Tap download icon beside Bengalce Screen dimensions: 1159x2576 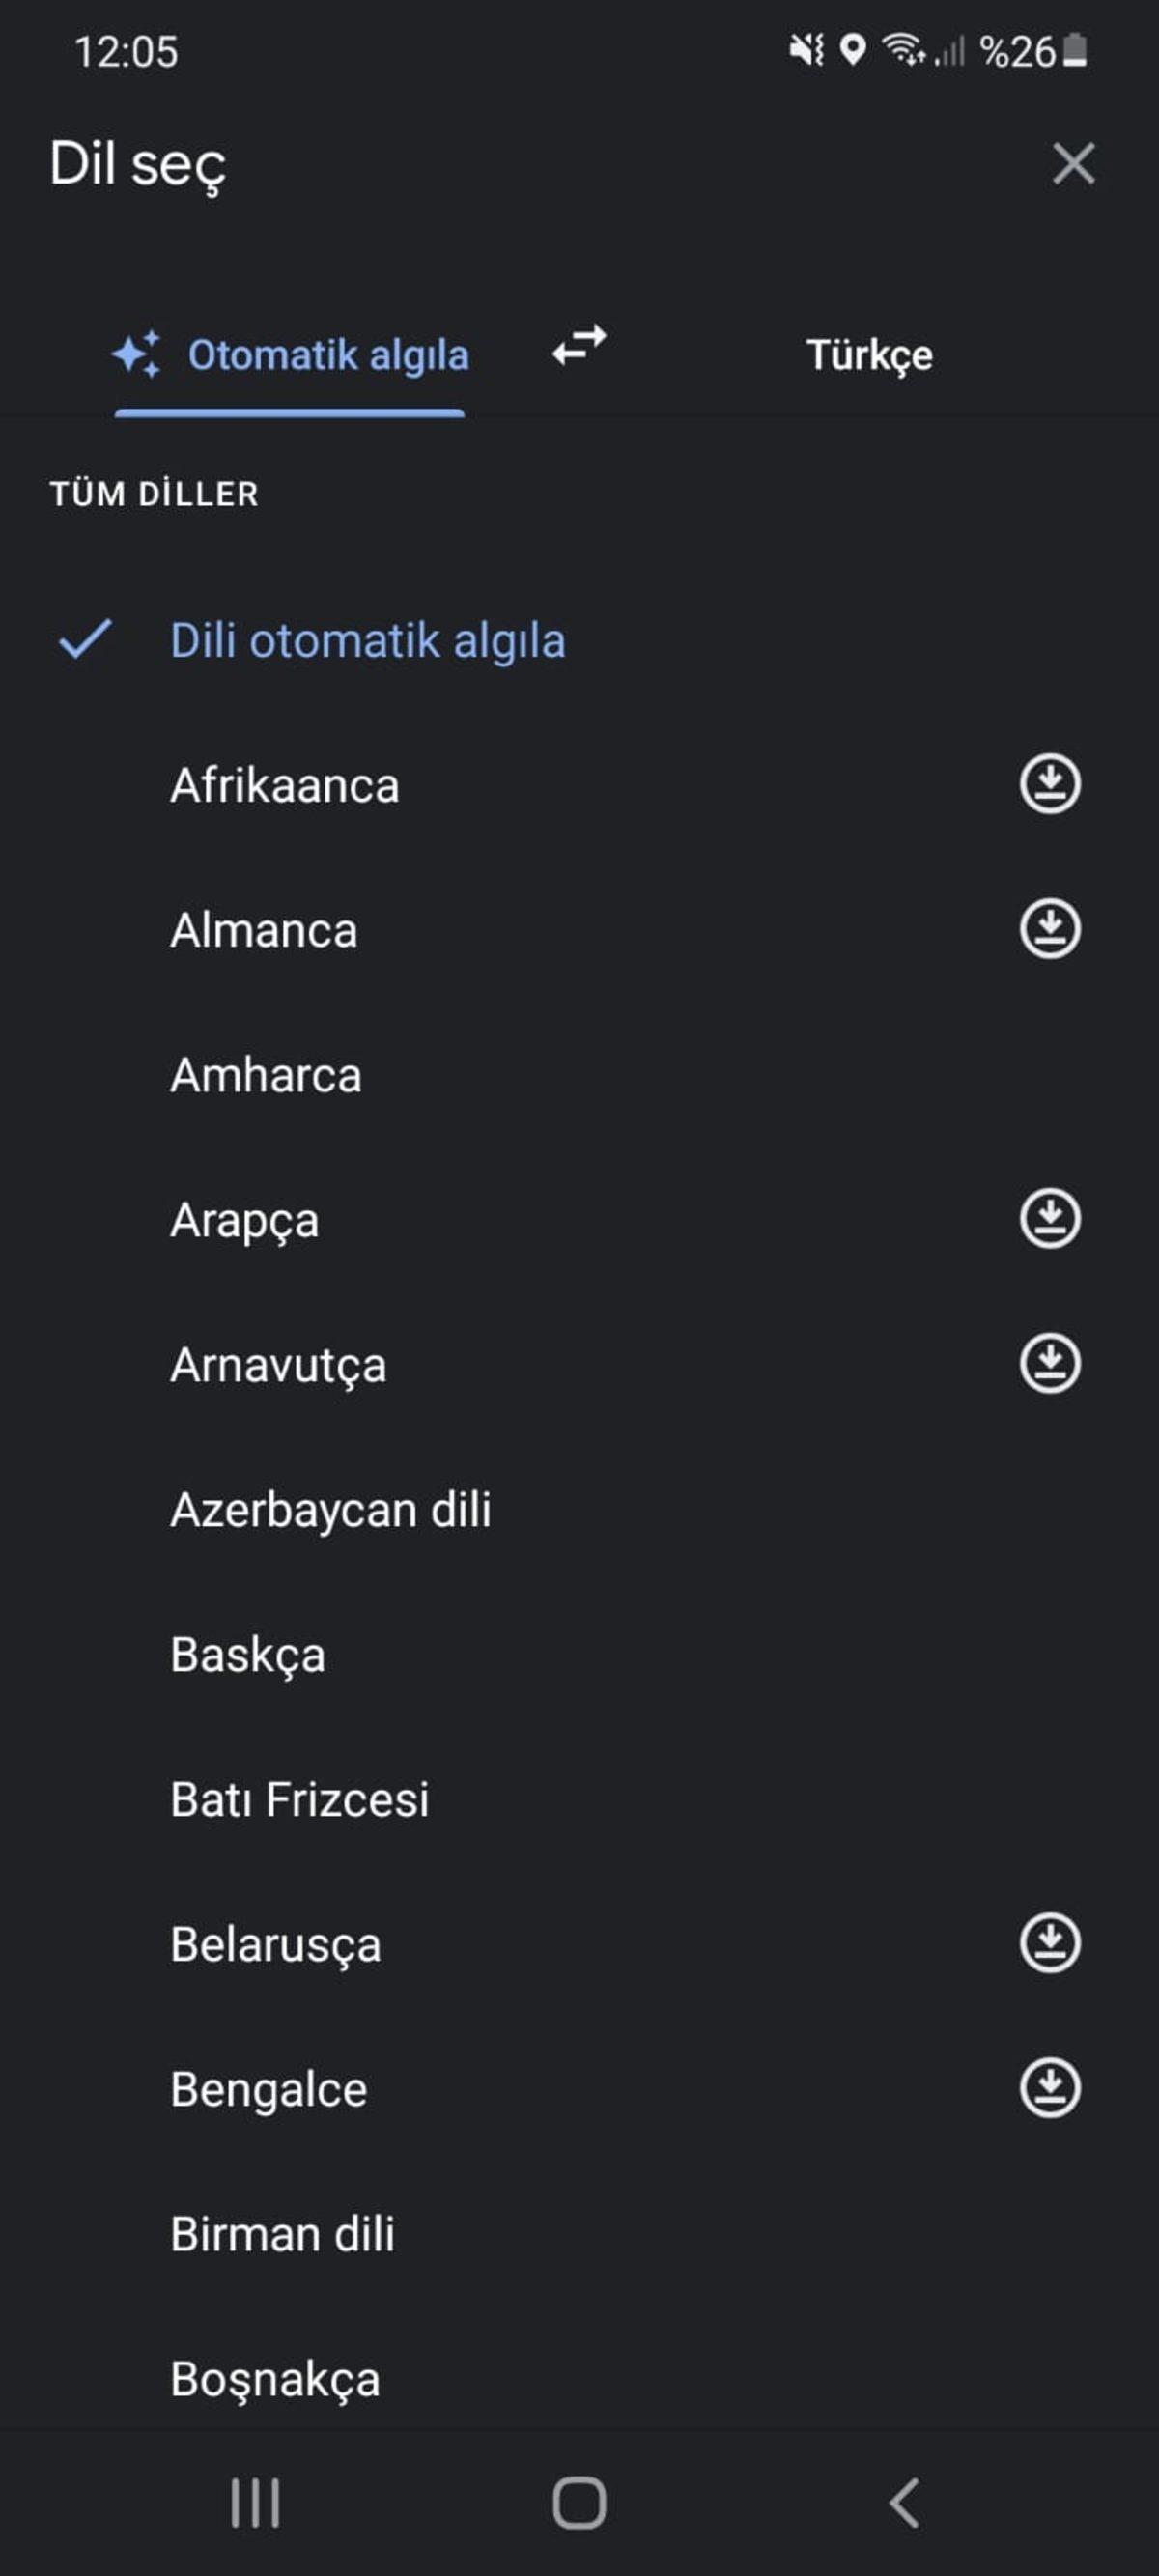pos(1049,2088)
